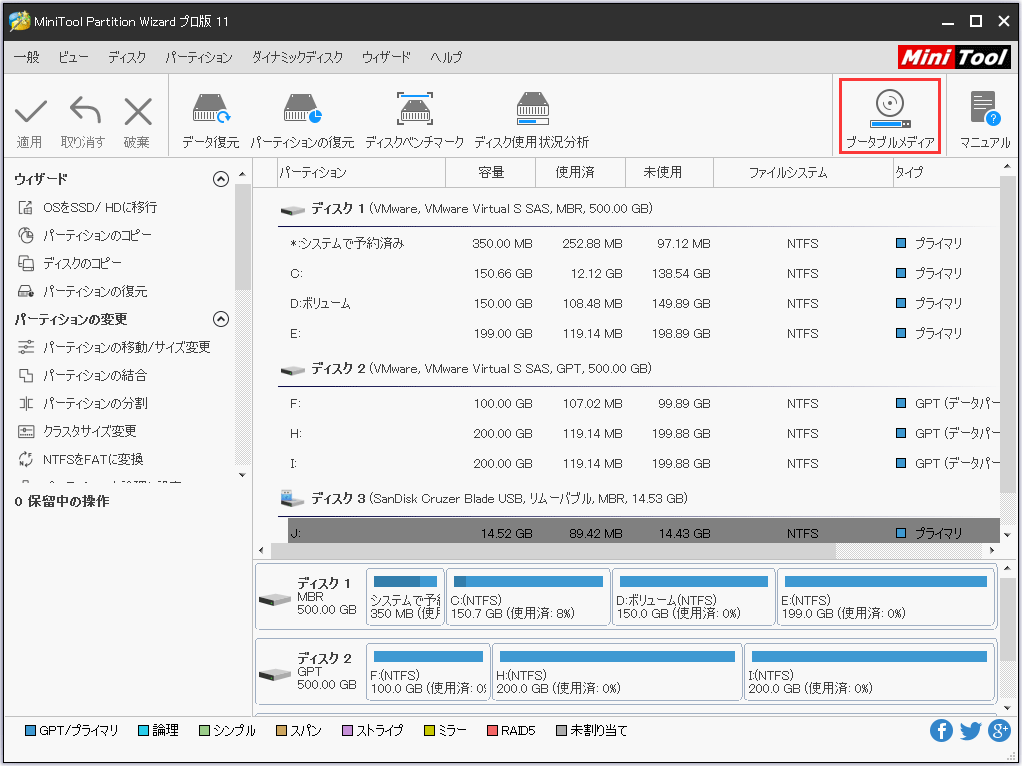Sort by File System (ファイルシステム) column header
The width and height of the screenshot is (1022, 766).
pyautogui.click(x=803, y=173)
